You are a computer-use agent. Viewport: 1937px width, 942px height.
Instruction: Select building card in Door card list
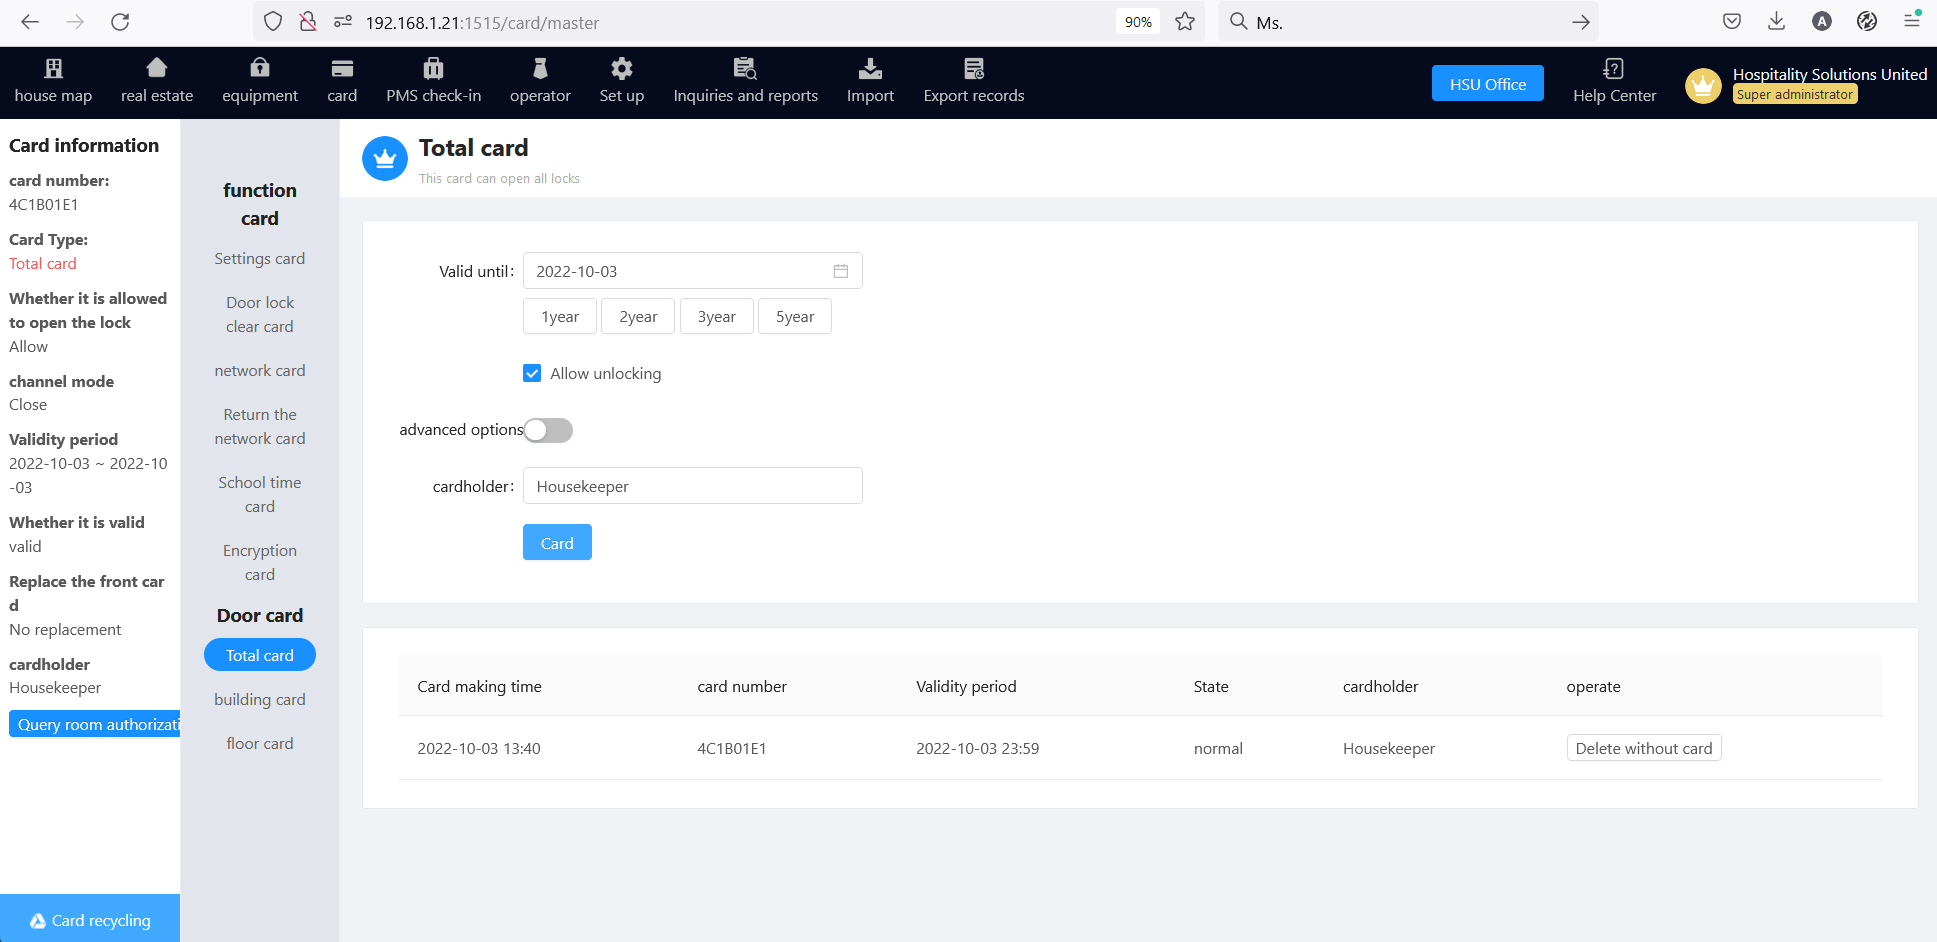click(260, 699)
